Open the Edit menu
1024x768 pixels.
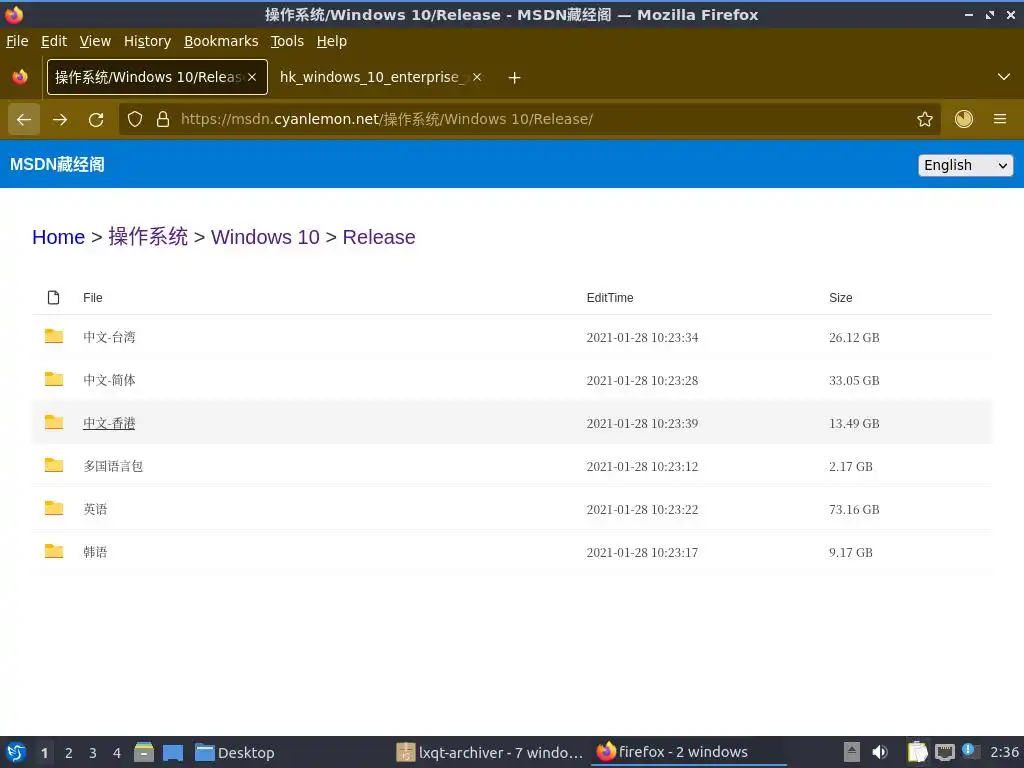point(54,41)
